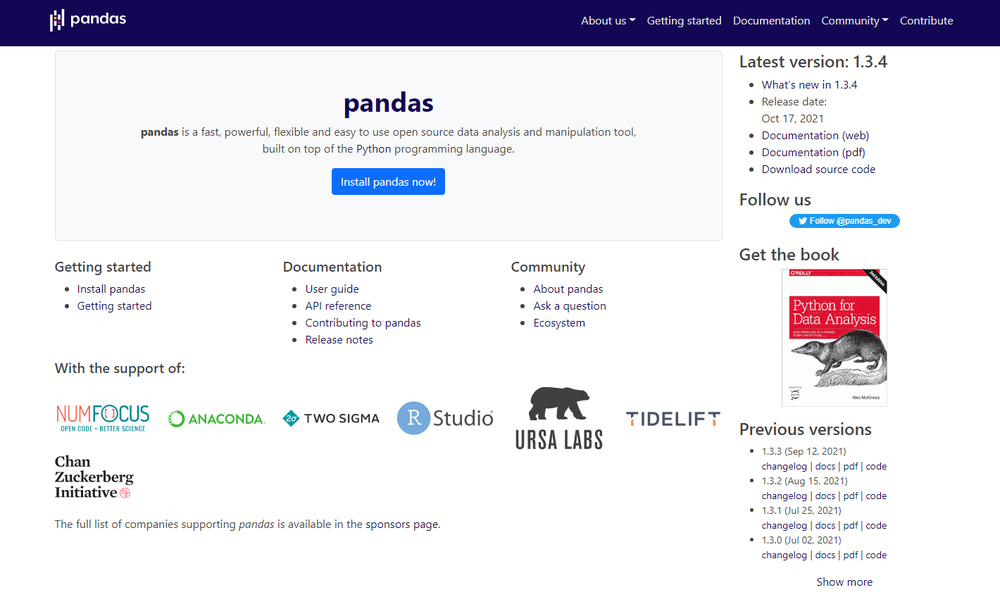This screenshot has width=1000, height=594.
Task: Open the NumFOCUS sponsor logo
Action: tap(103, 419)
